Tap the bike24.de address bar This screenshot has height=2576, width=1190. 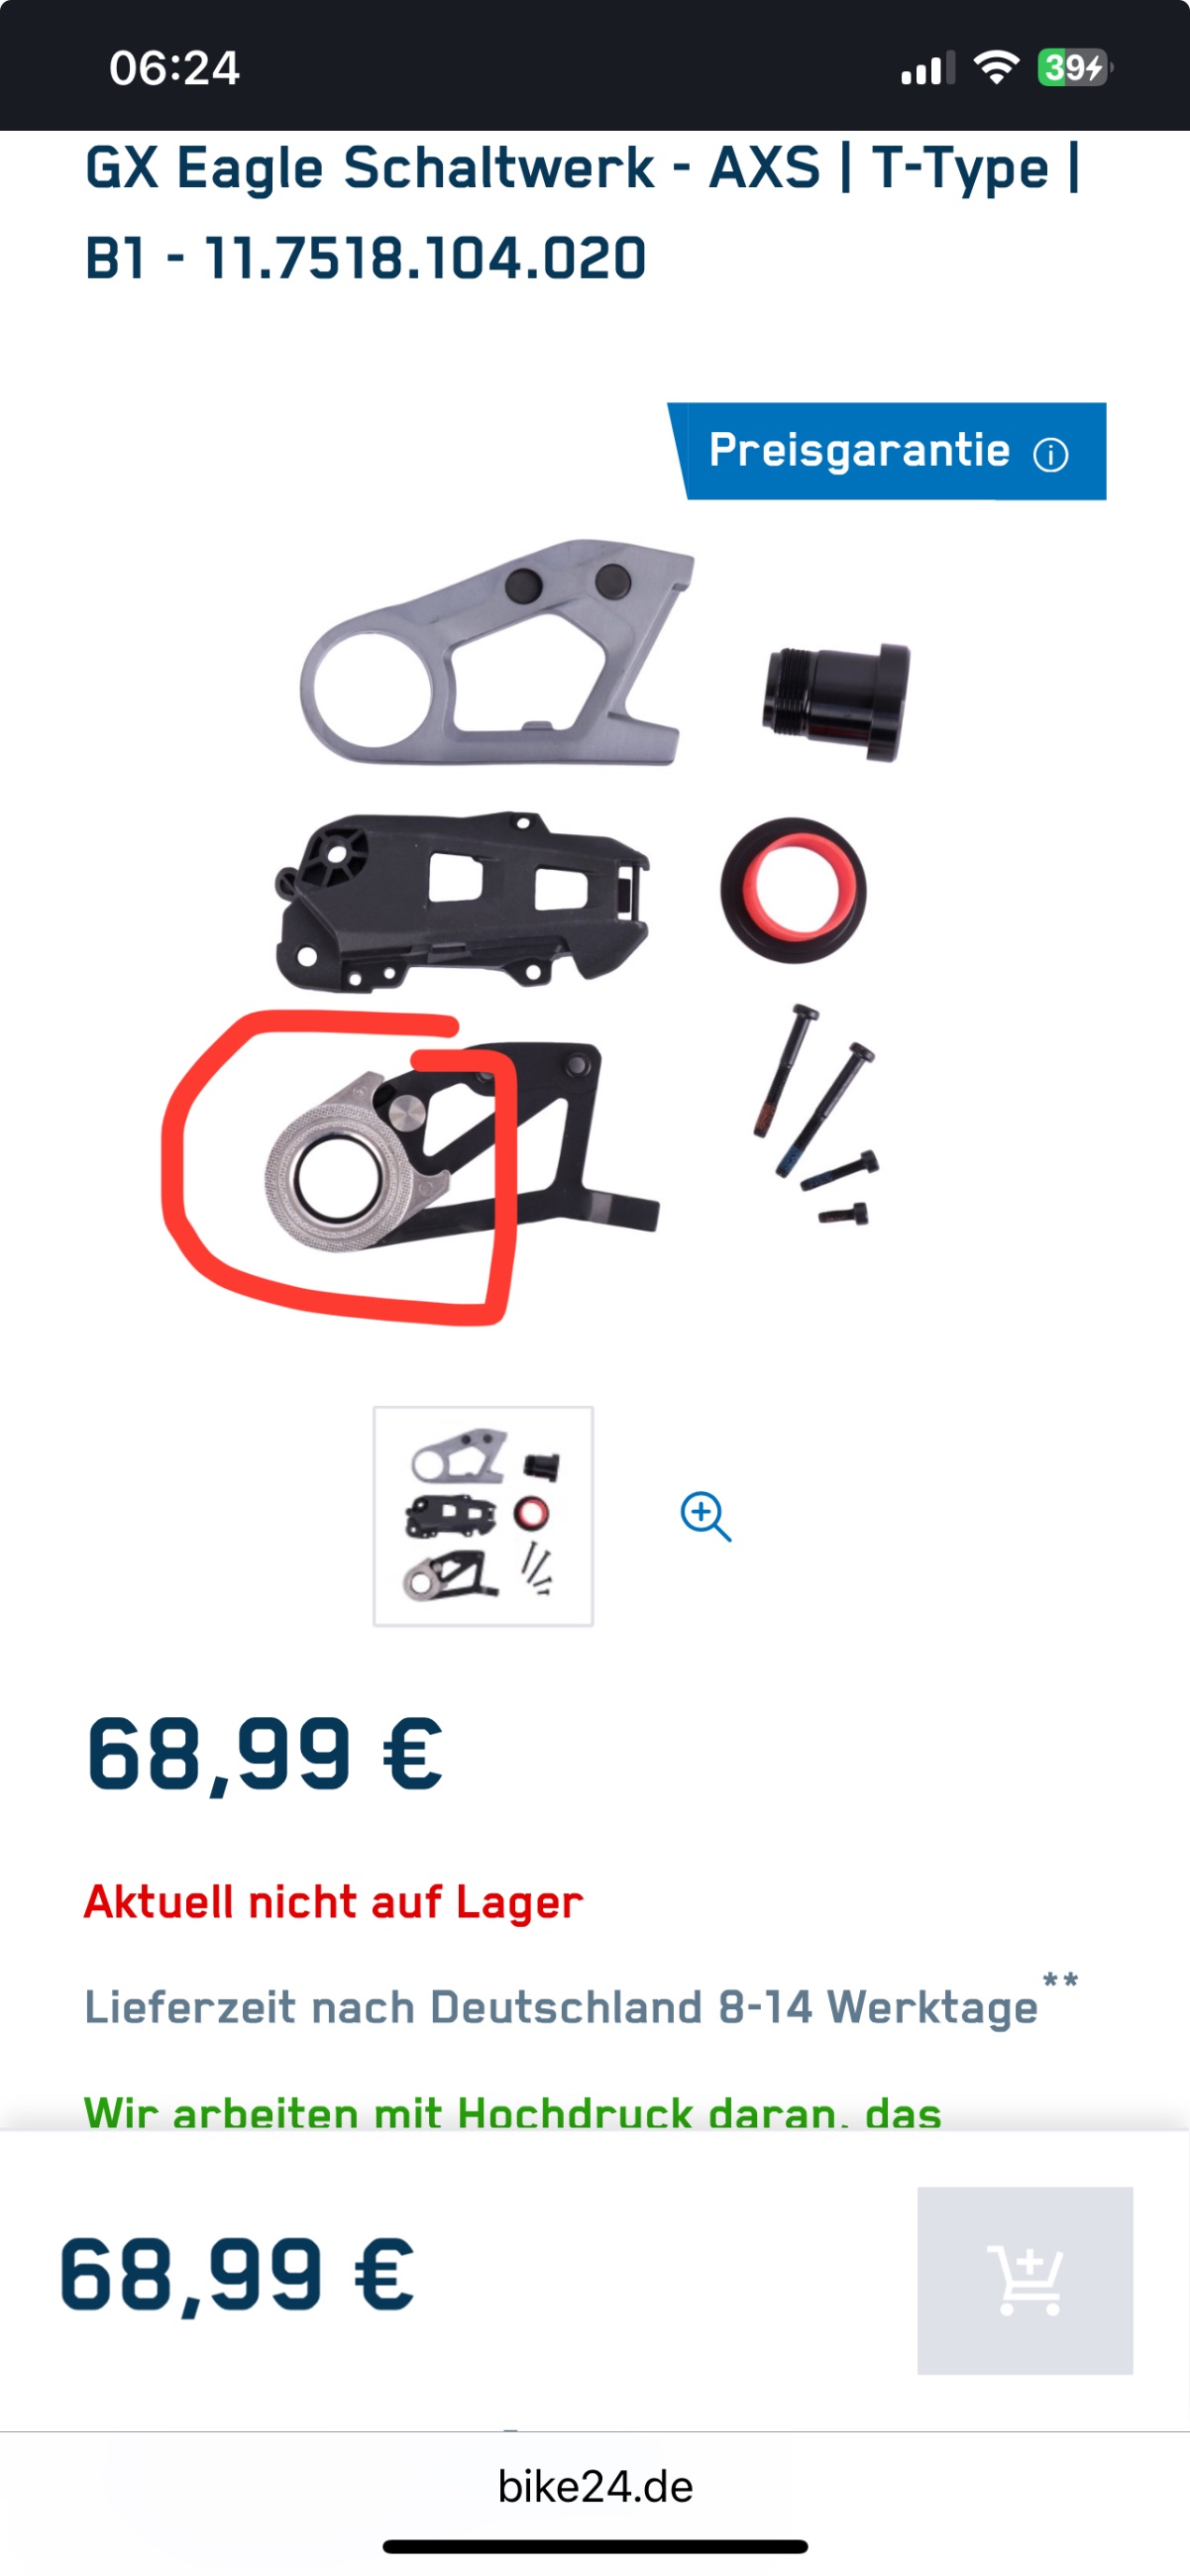coord(595,2487)
